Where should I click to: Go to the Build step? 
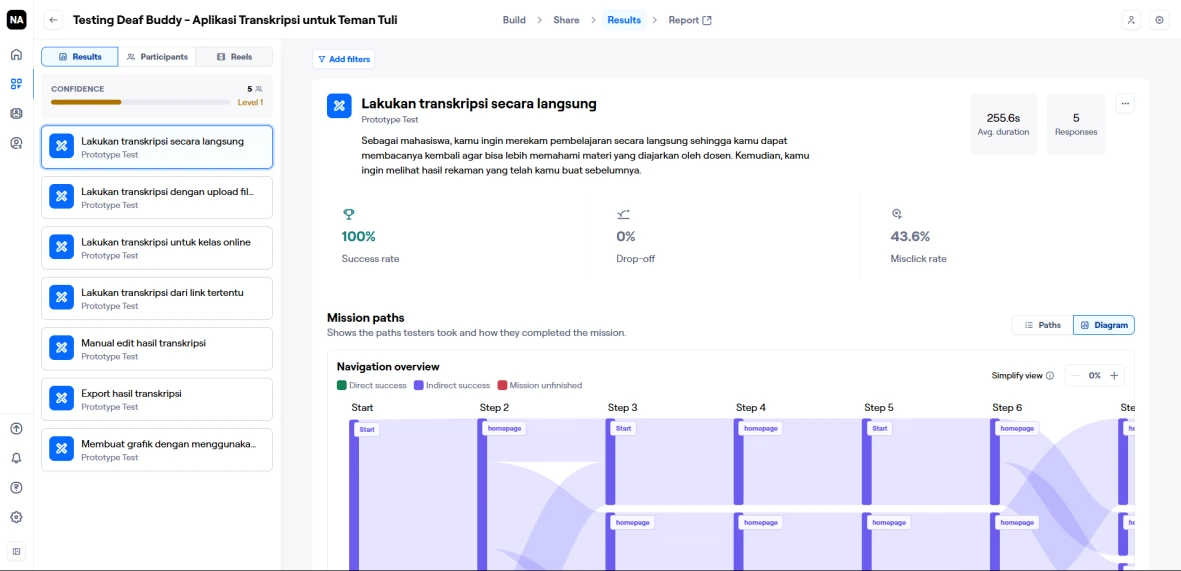coord(514,20)
